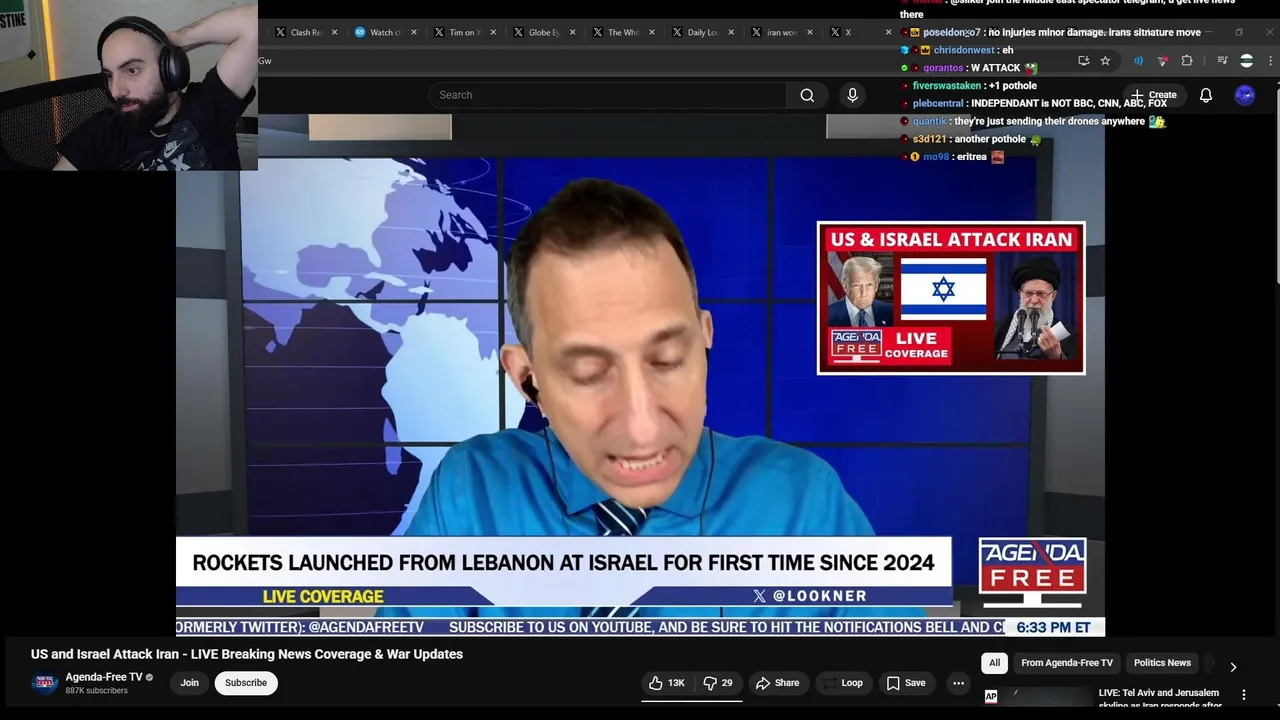Image resolution: width=1280 pixels, height=720 pixels.
Task: Click chat username qorantos
Action: [x=943, y=68]
